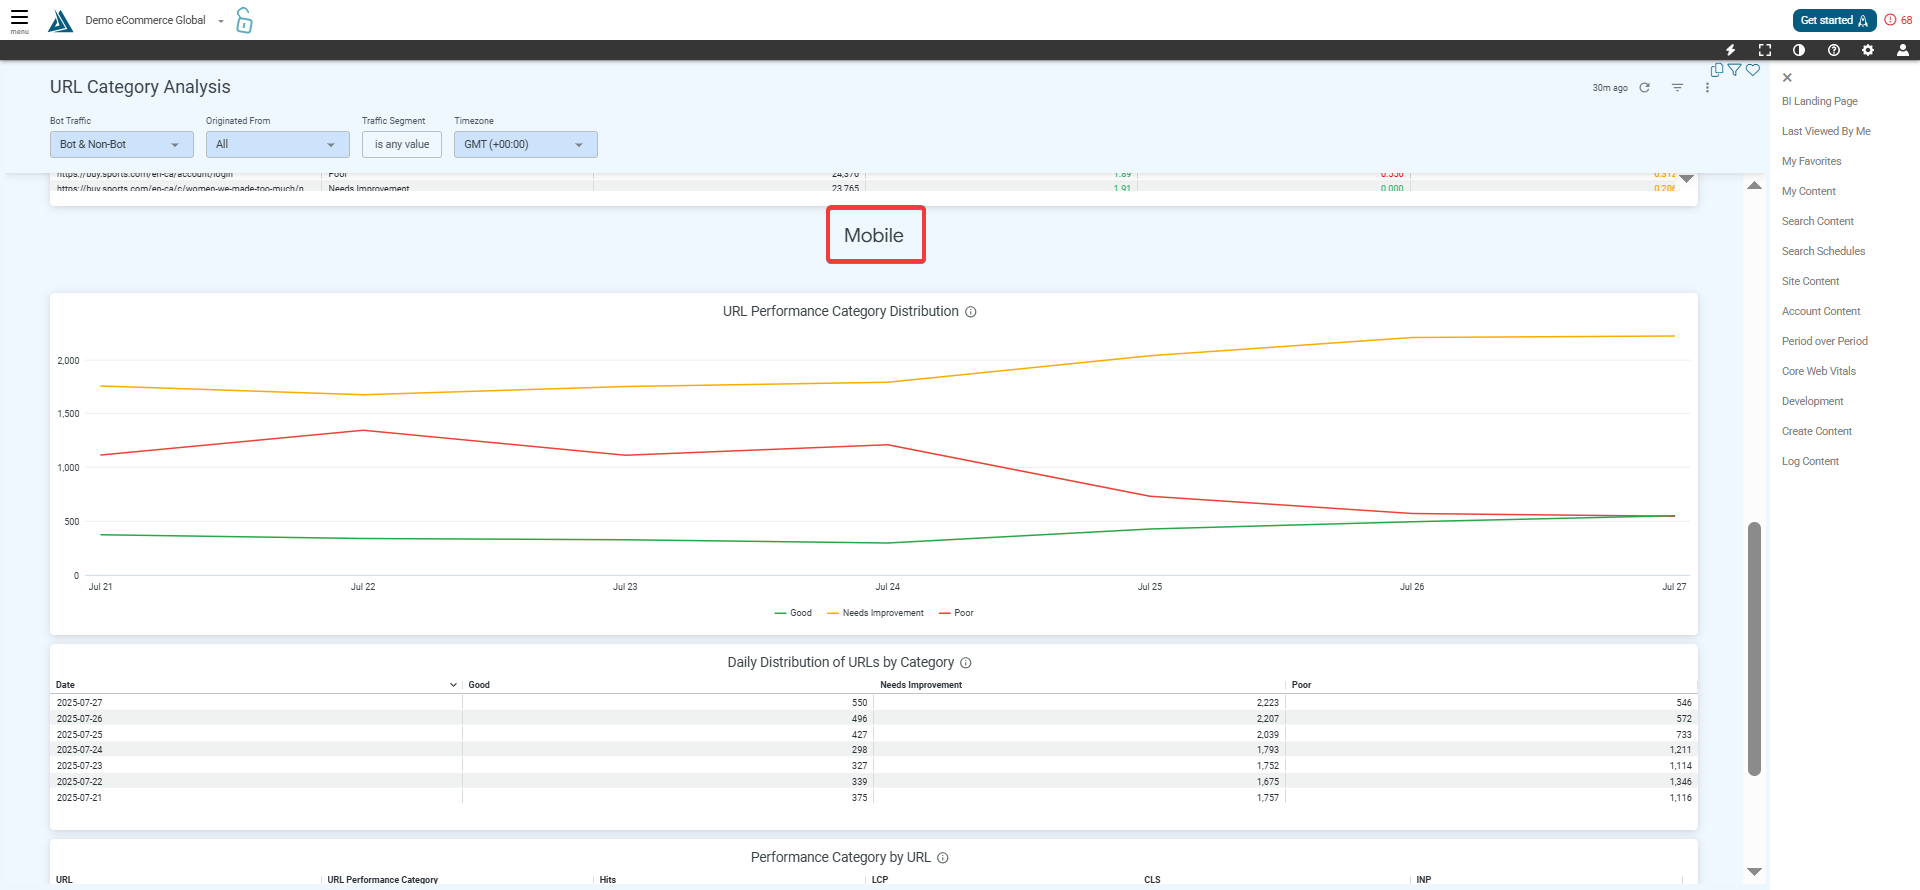Viewport: 1920px width, 890px height.
Task: Toggle the Good series in chart legend
Action: (x=793, y=613)
